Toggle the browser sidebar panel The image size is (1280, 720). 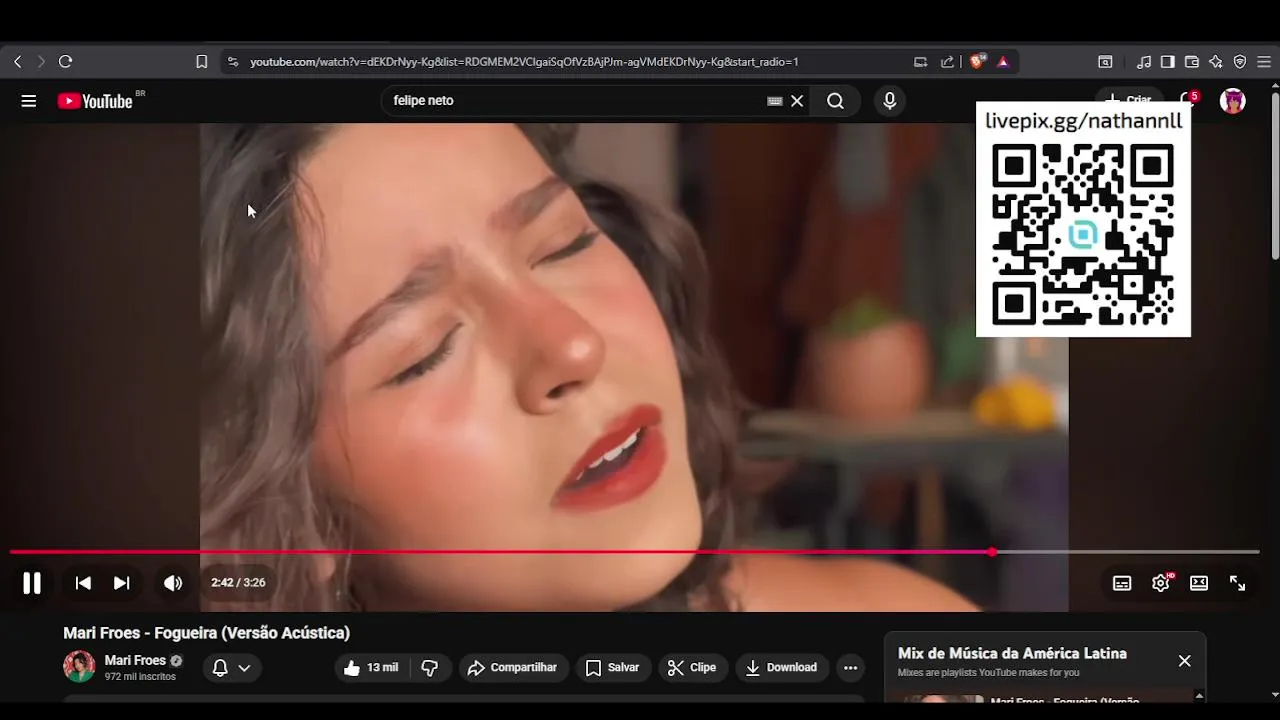[x=1167, y=62]
